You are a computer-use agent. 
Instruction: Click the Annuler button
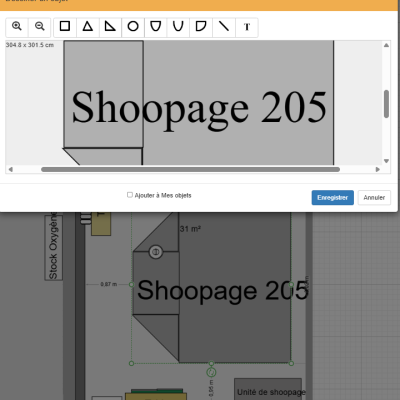click(x=374, y=198)
